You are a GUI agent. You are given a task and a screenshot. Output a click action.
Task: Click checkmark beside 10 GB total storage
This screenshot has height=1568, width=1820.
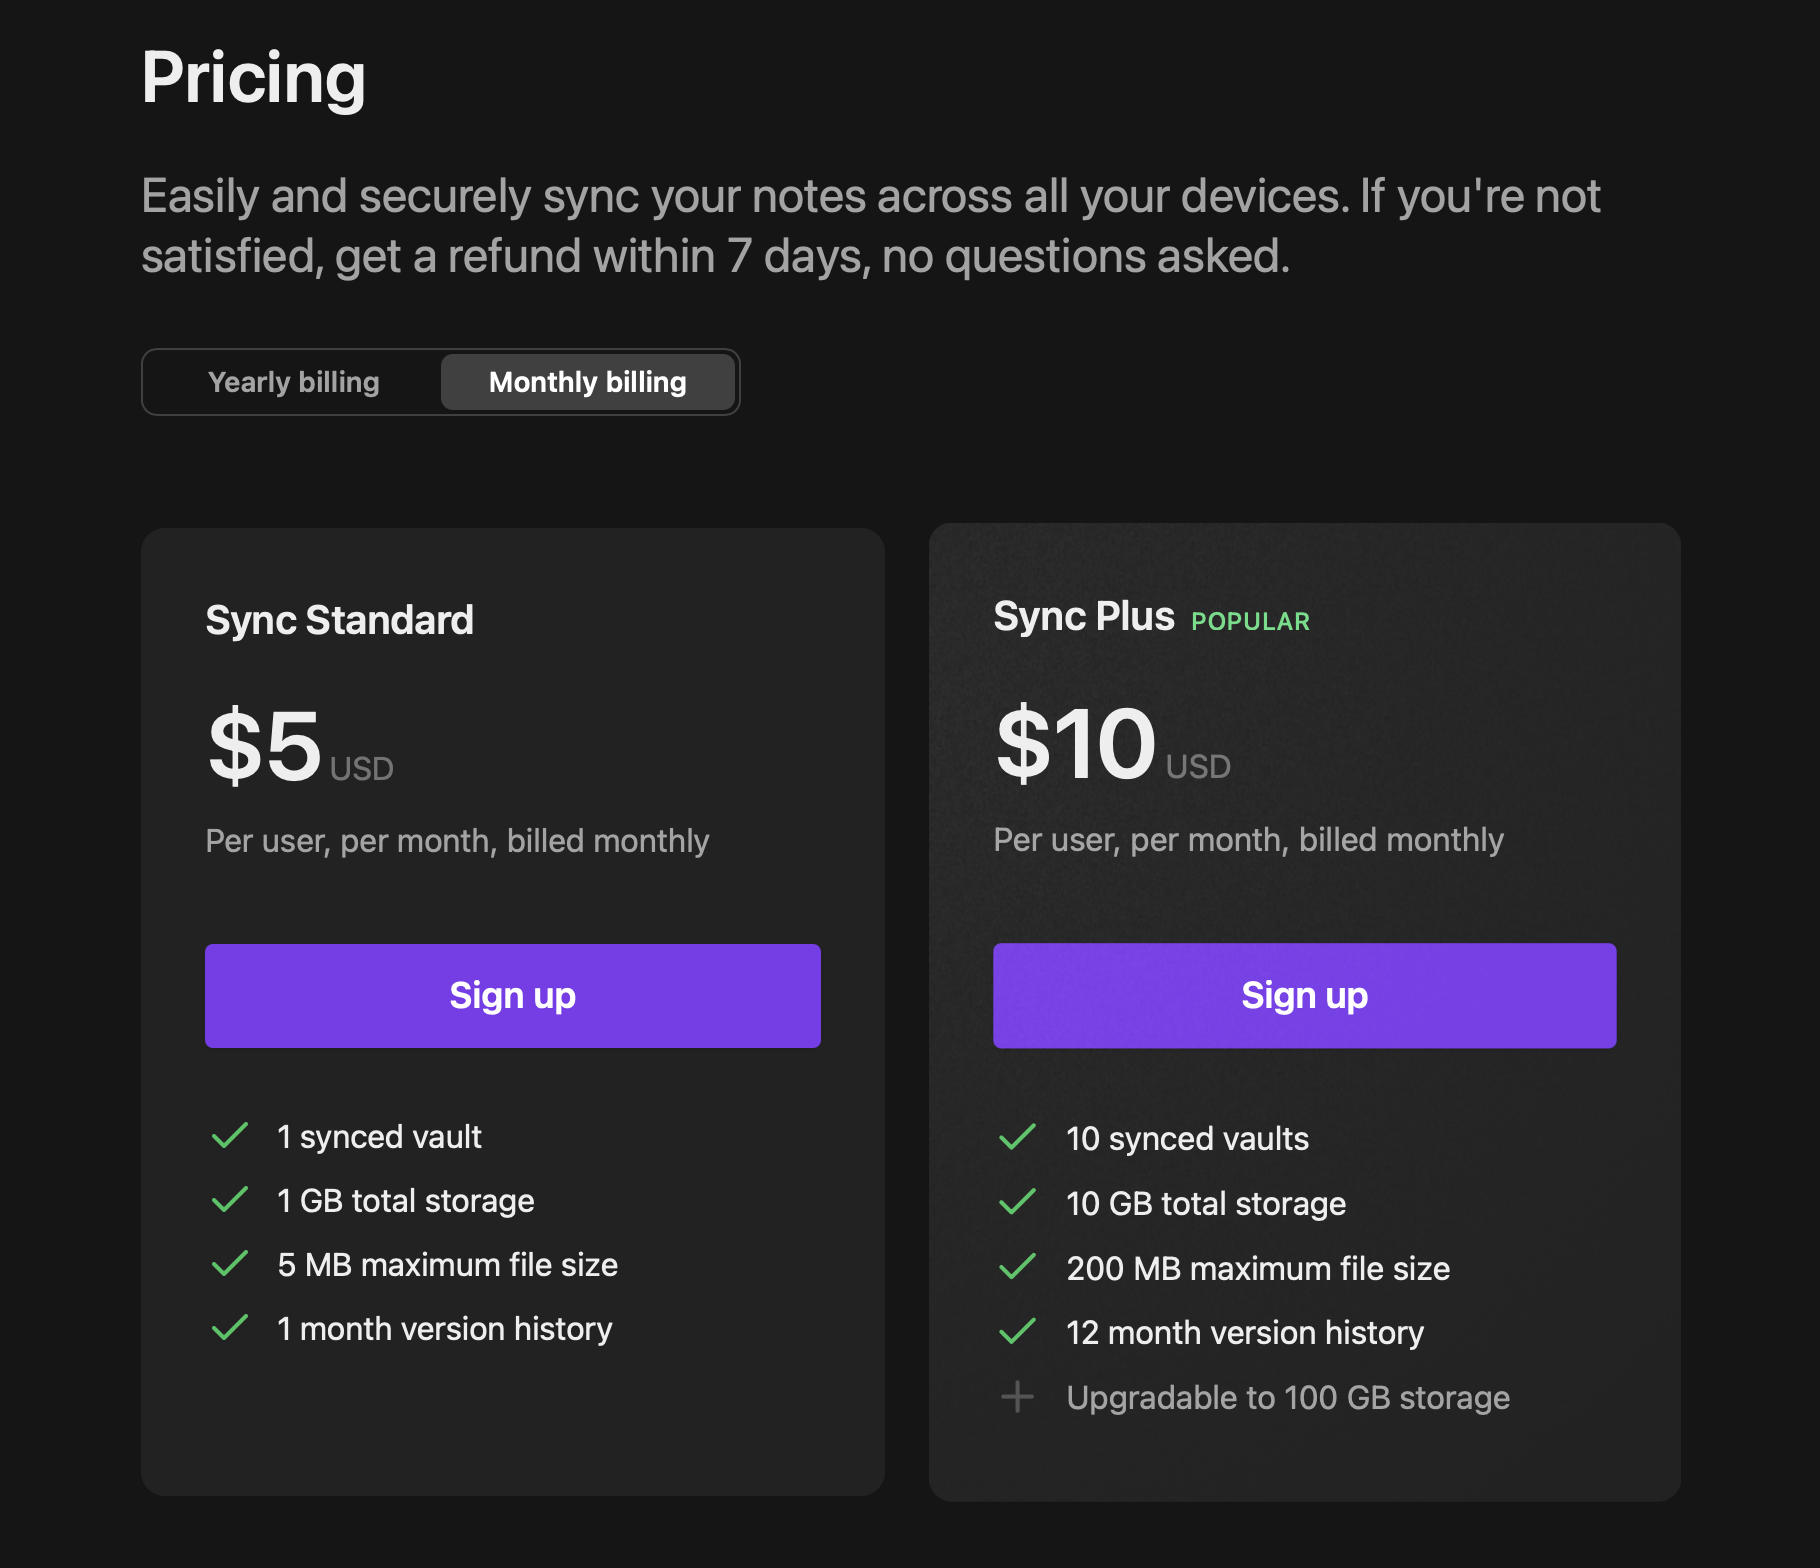point(1017,1203)
